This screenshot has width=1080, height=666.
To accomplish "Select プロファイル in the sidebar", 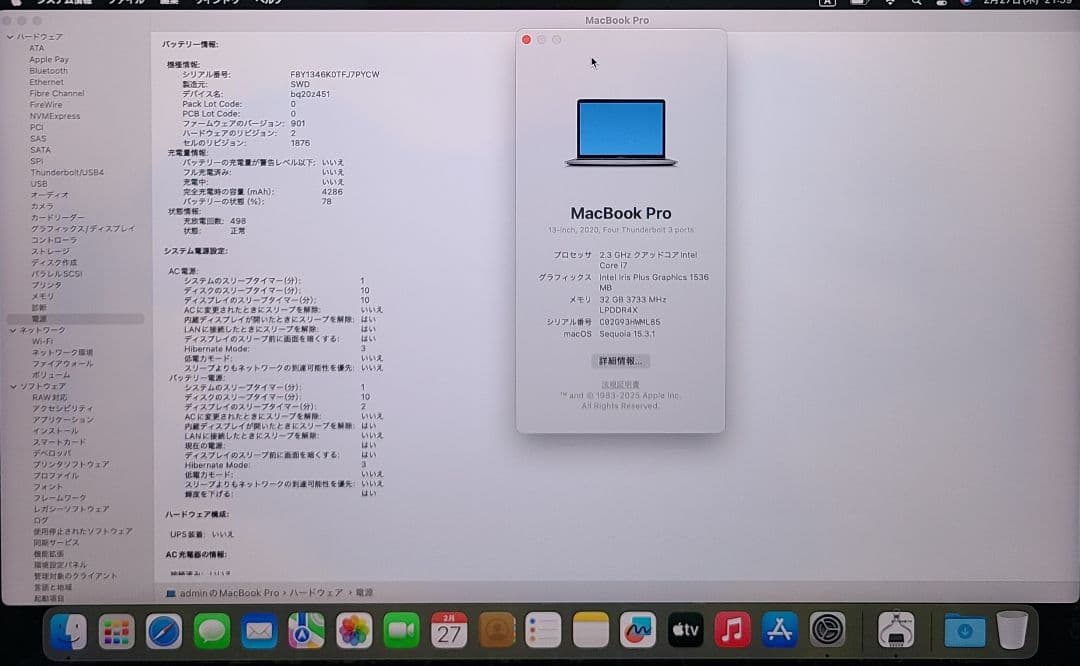I will coord(55,476).
